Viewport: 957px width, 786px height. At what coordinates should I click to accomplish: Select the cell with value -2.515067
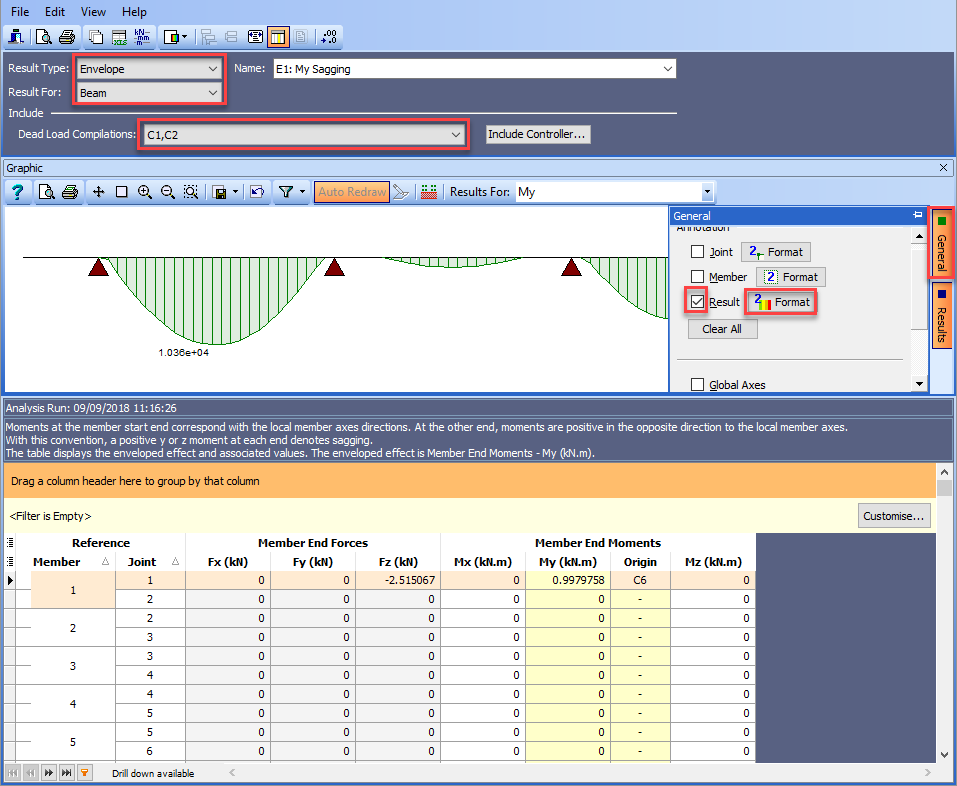398,580
